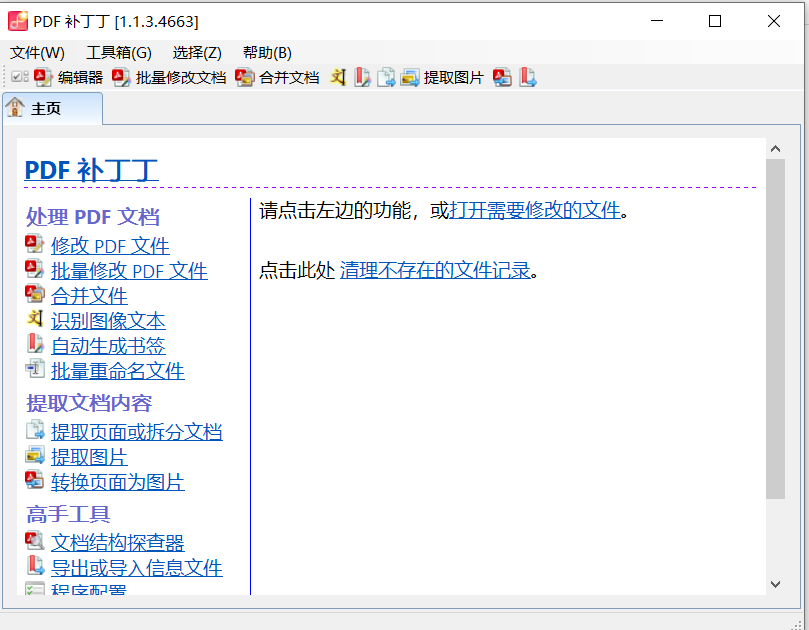Click the scrollbar down arrow

tap(775, 584)
